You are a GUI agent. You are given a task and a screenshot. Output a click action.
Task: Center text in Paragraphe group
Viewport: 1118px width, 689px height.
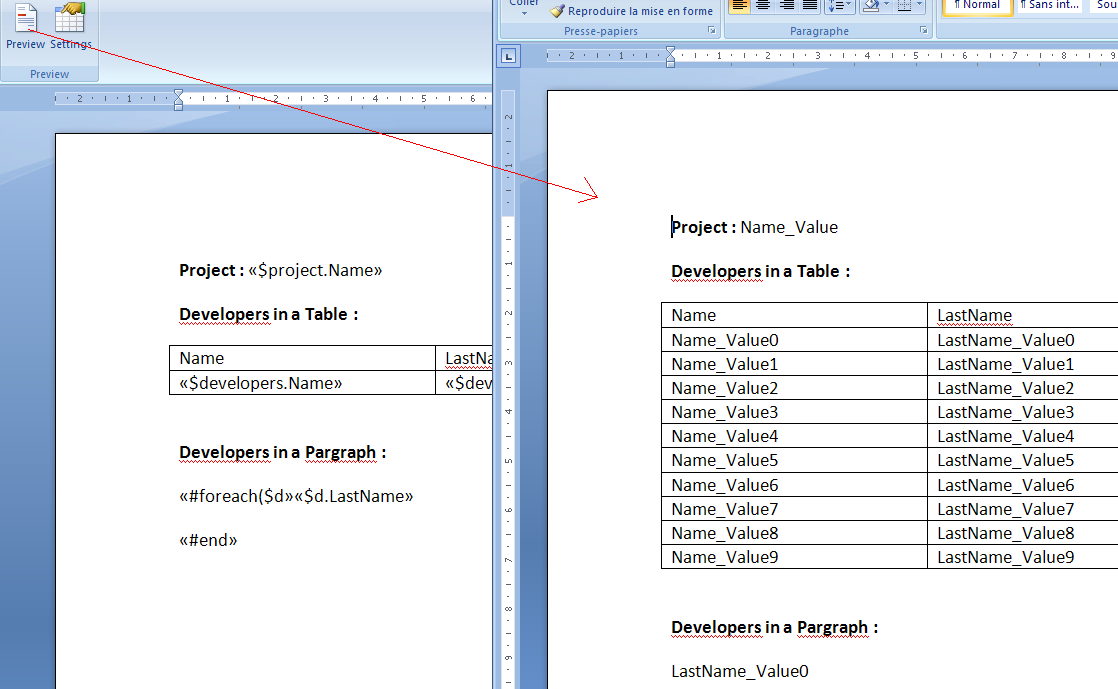pyautogui.click(x=763, y=6)
